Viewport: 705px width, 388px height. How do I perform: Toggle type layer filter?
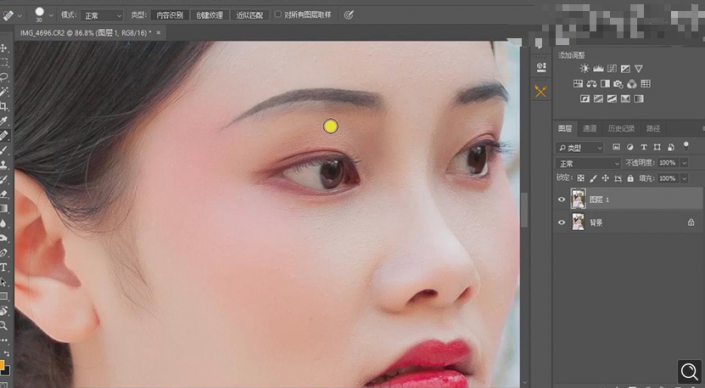pos(643,147)
